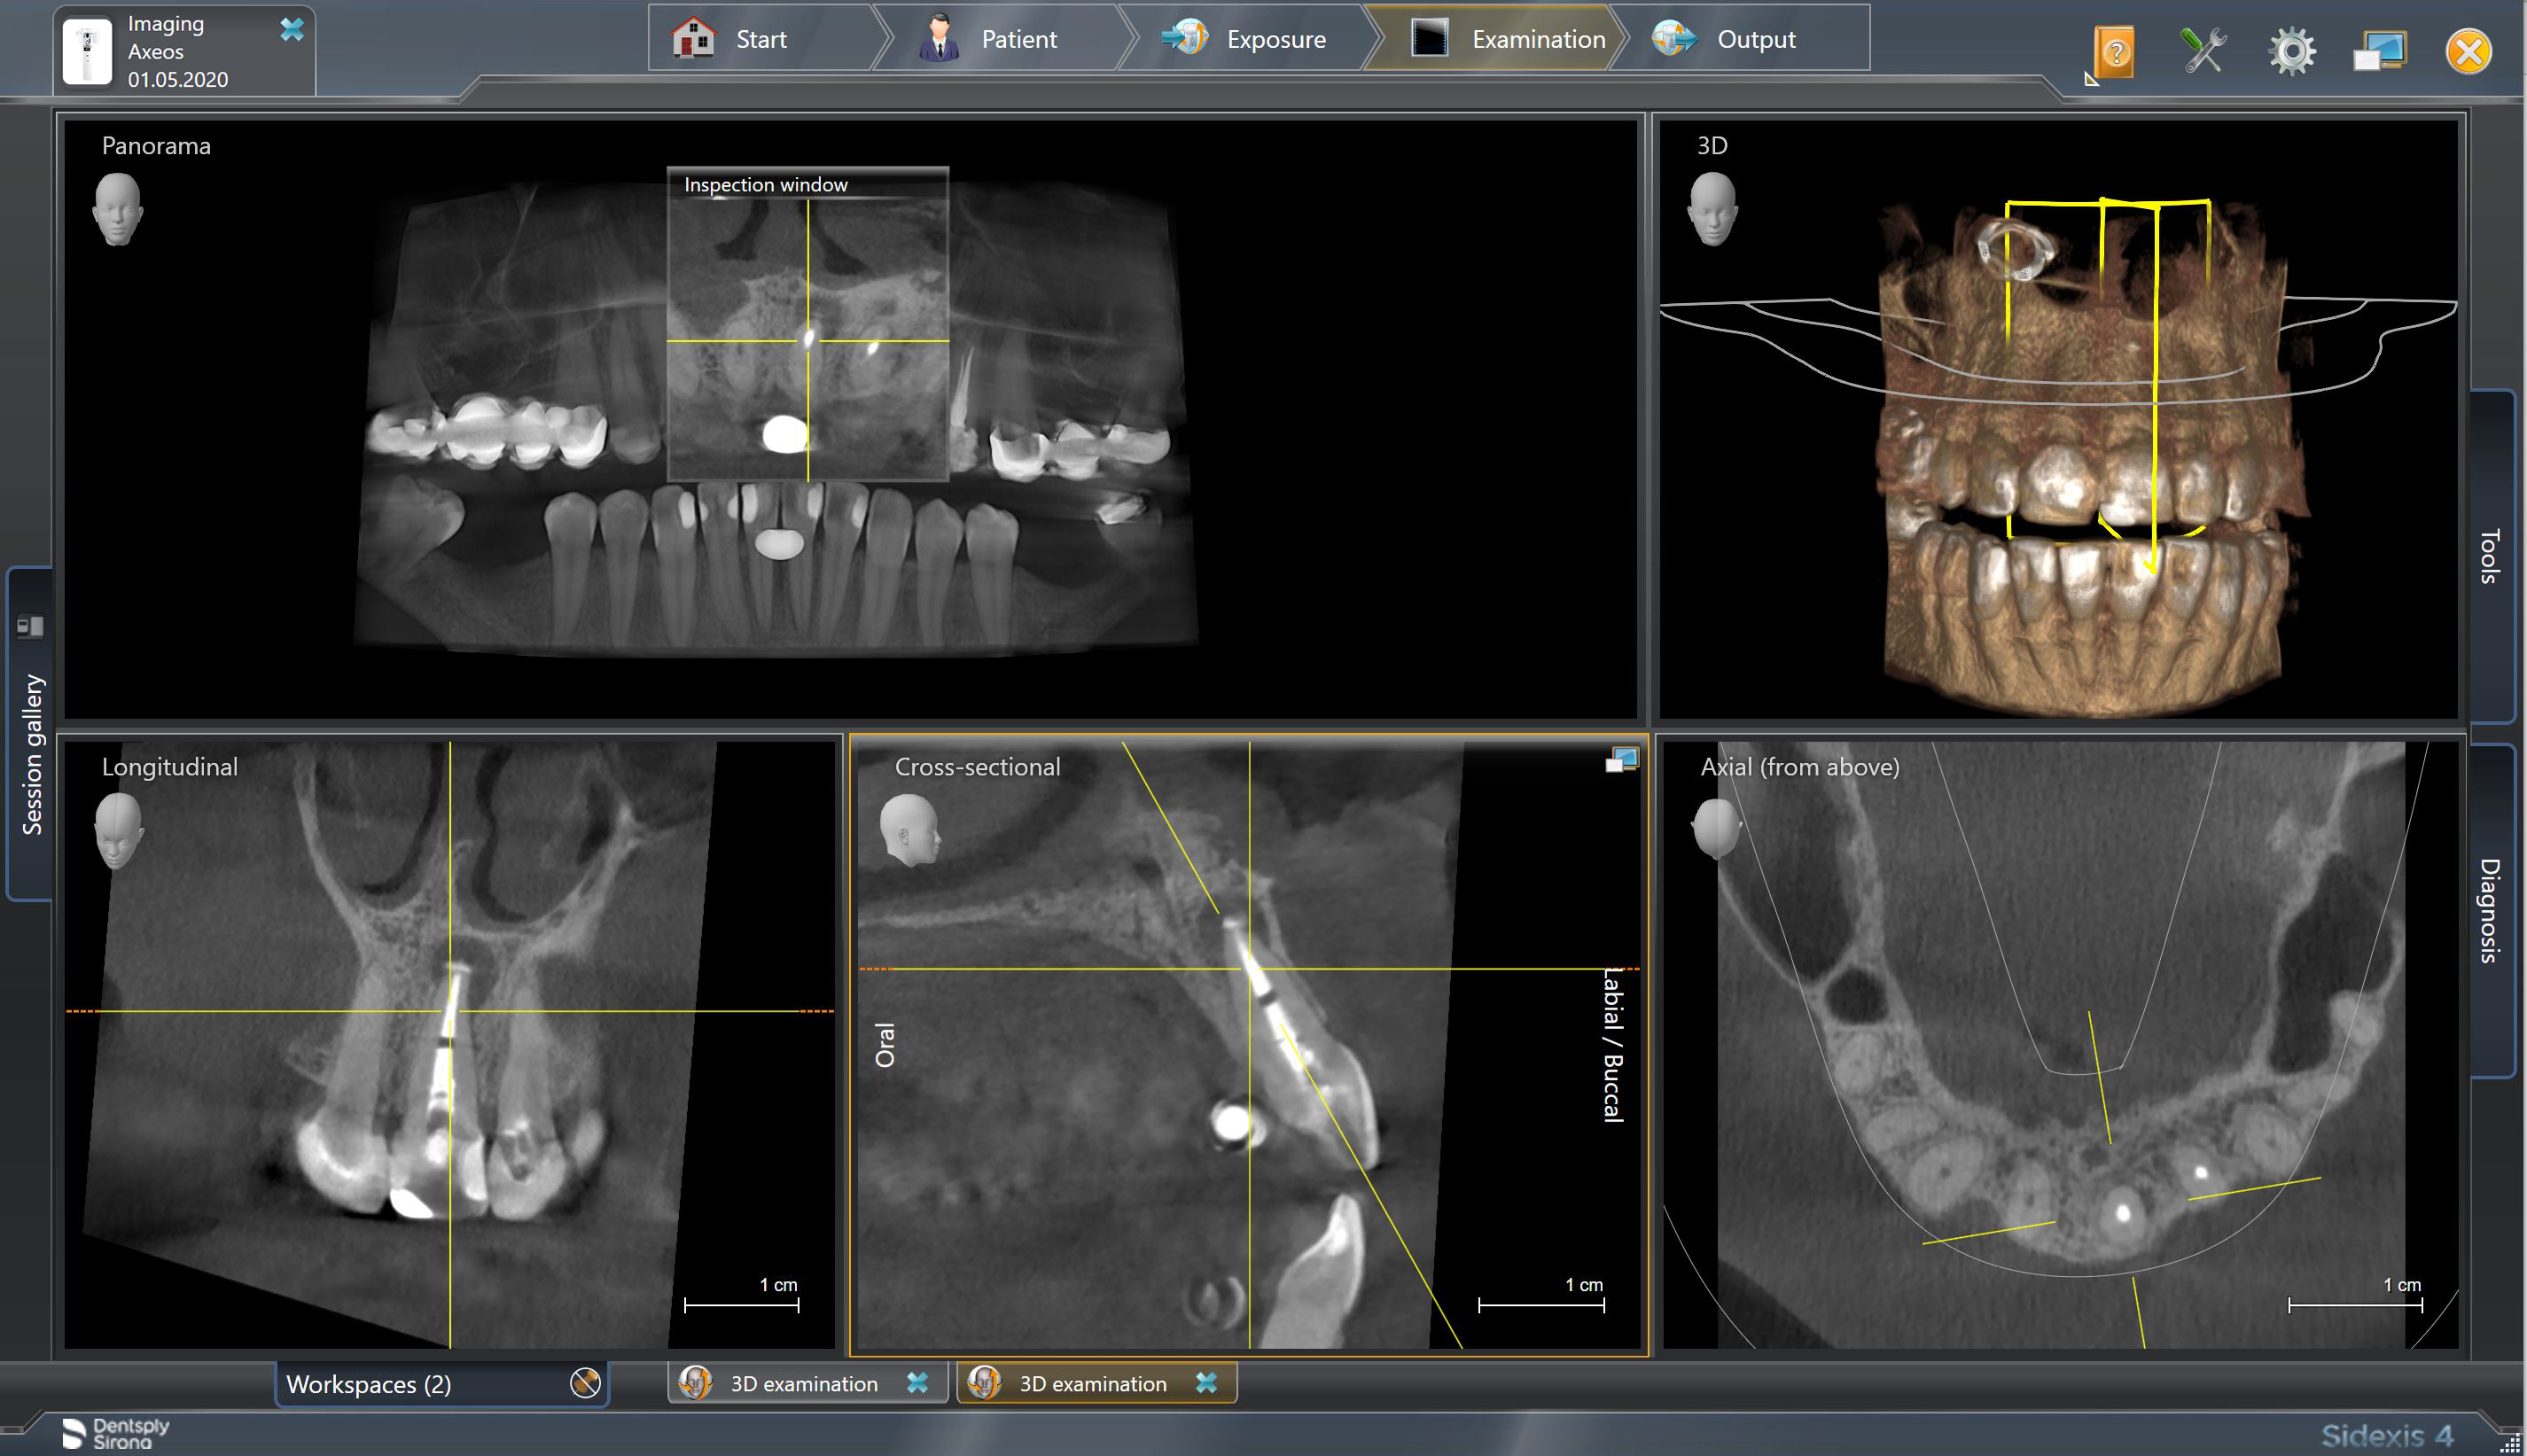Open the Exposure phase

coord(1250,39)
